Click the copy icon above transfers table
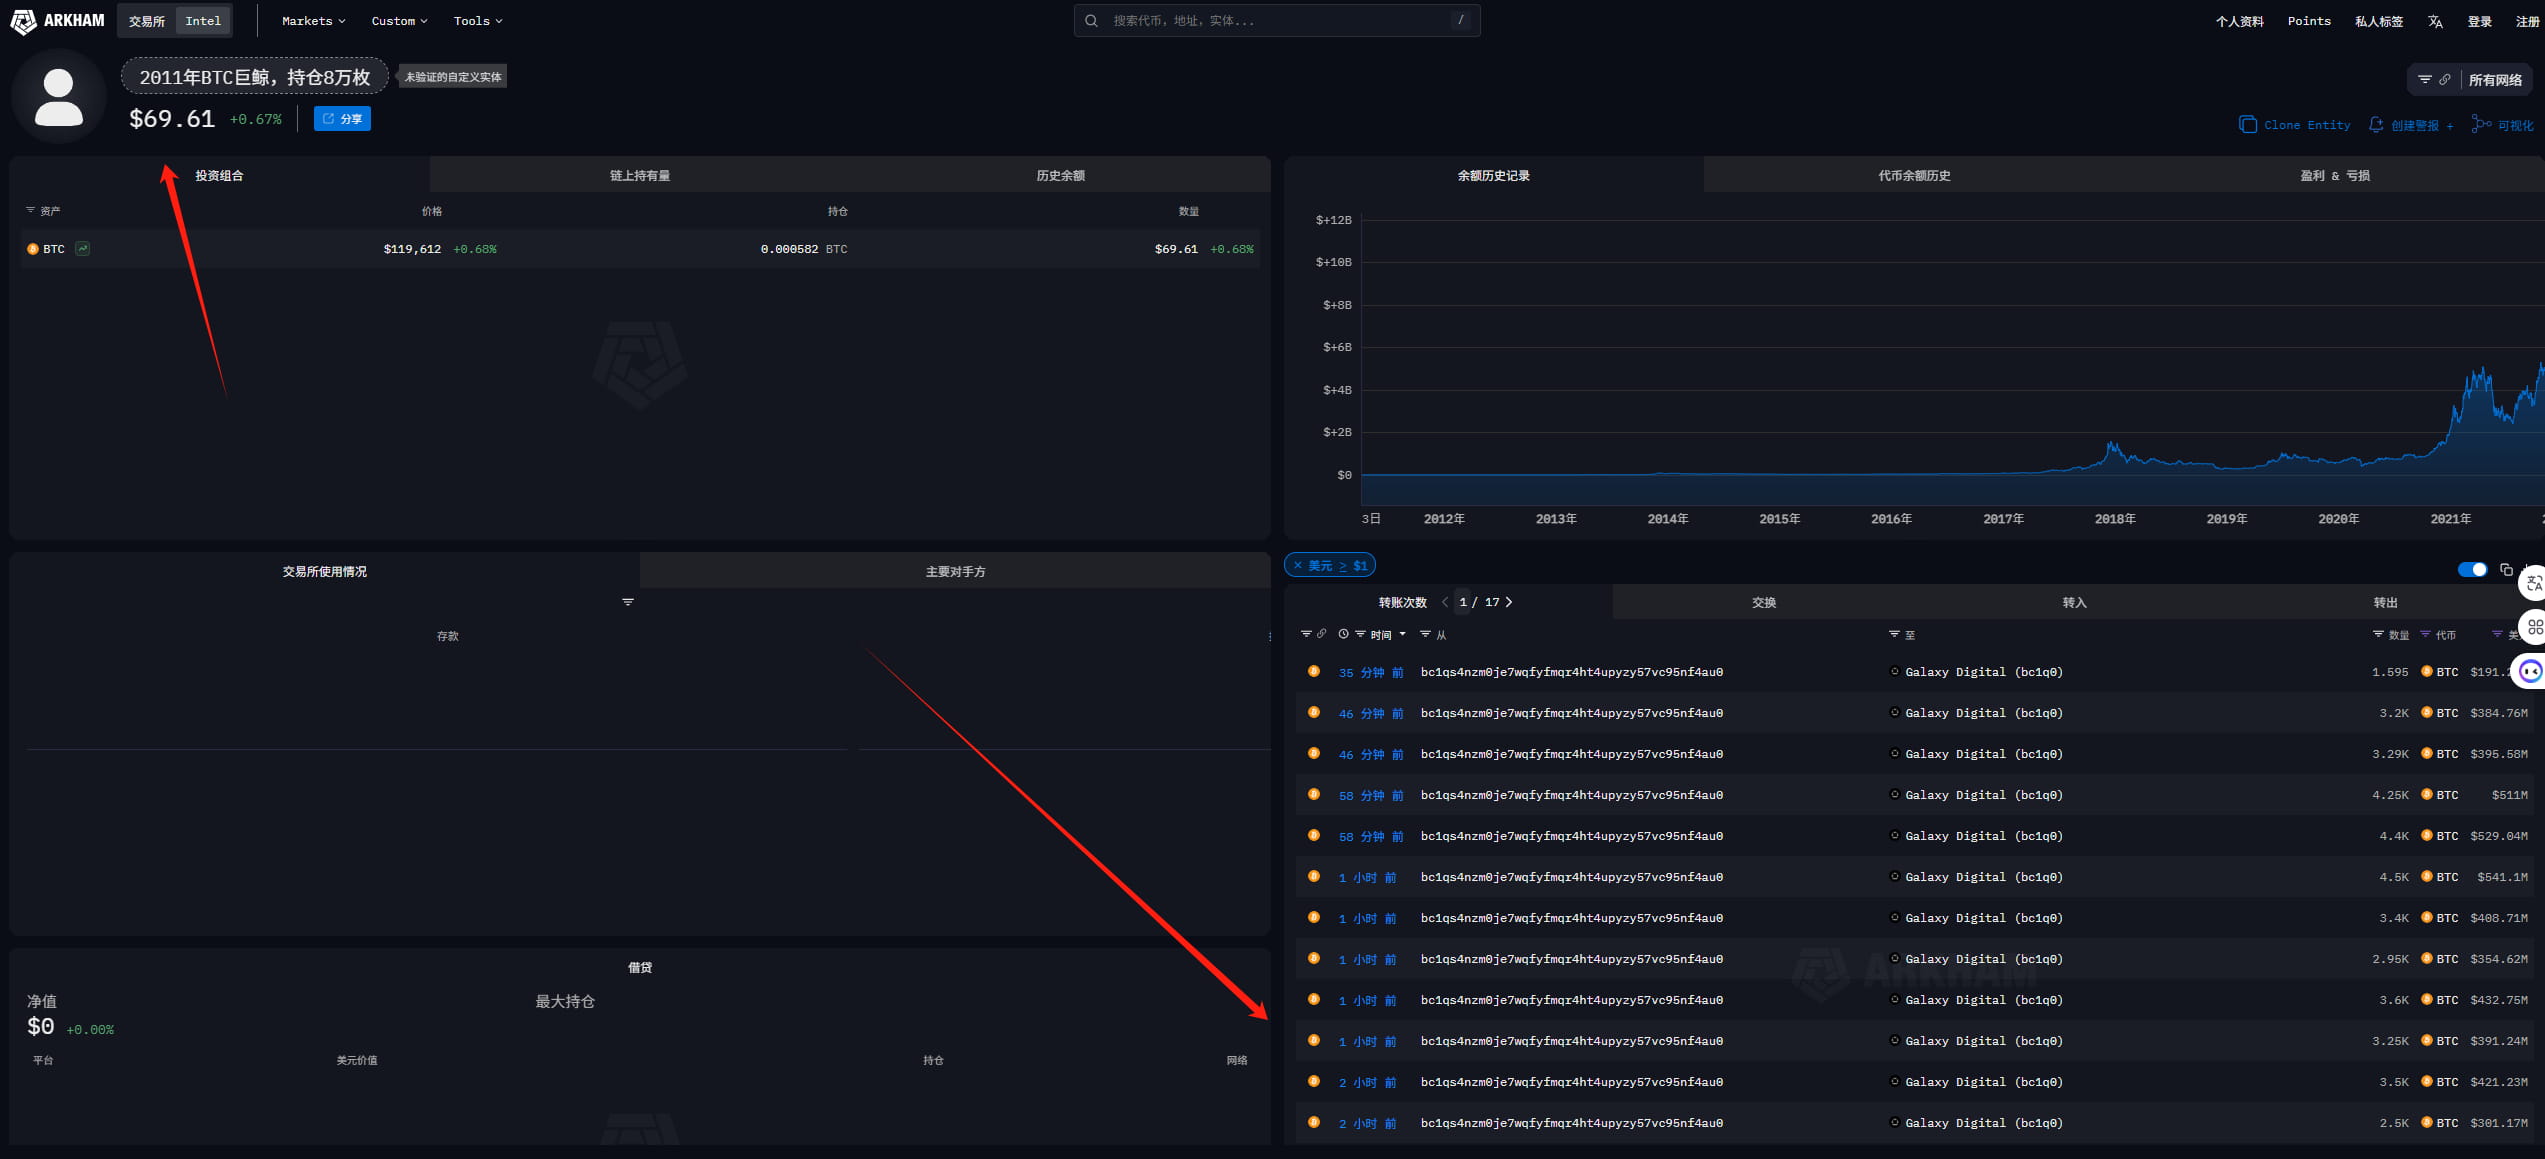 pos(2506,569)
